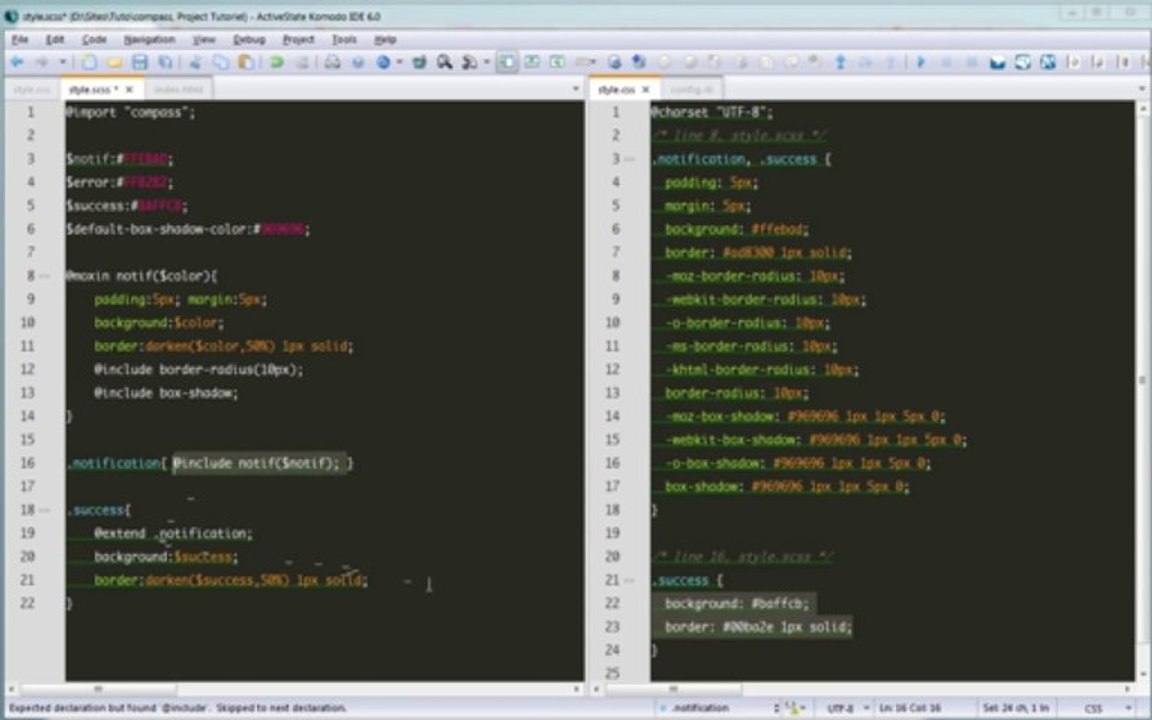Collapse the .notification, .success rule on line 3 of style.css
The width and height of the screenshot is (1152, 720).
[630, 159]
